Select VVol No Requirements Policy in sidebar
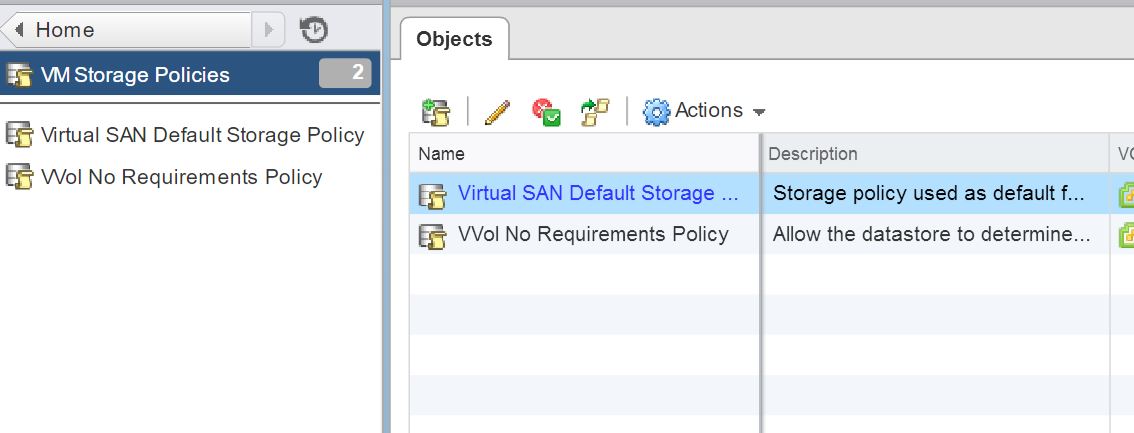1134x433 pixels. pyautogui.click(x=182, y=177)
